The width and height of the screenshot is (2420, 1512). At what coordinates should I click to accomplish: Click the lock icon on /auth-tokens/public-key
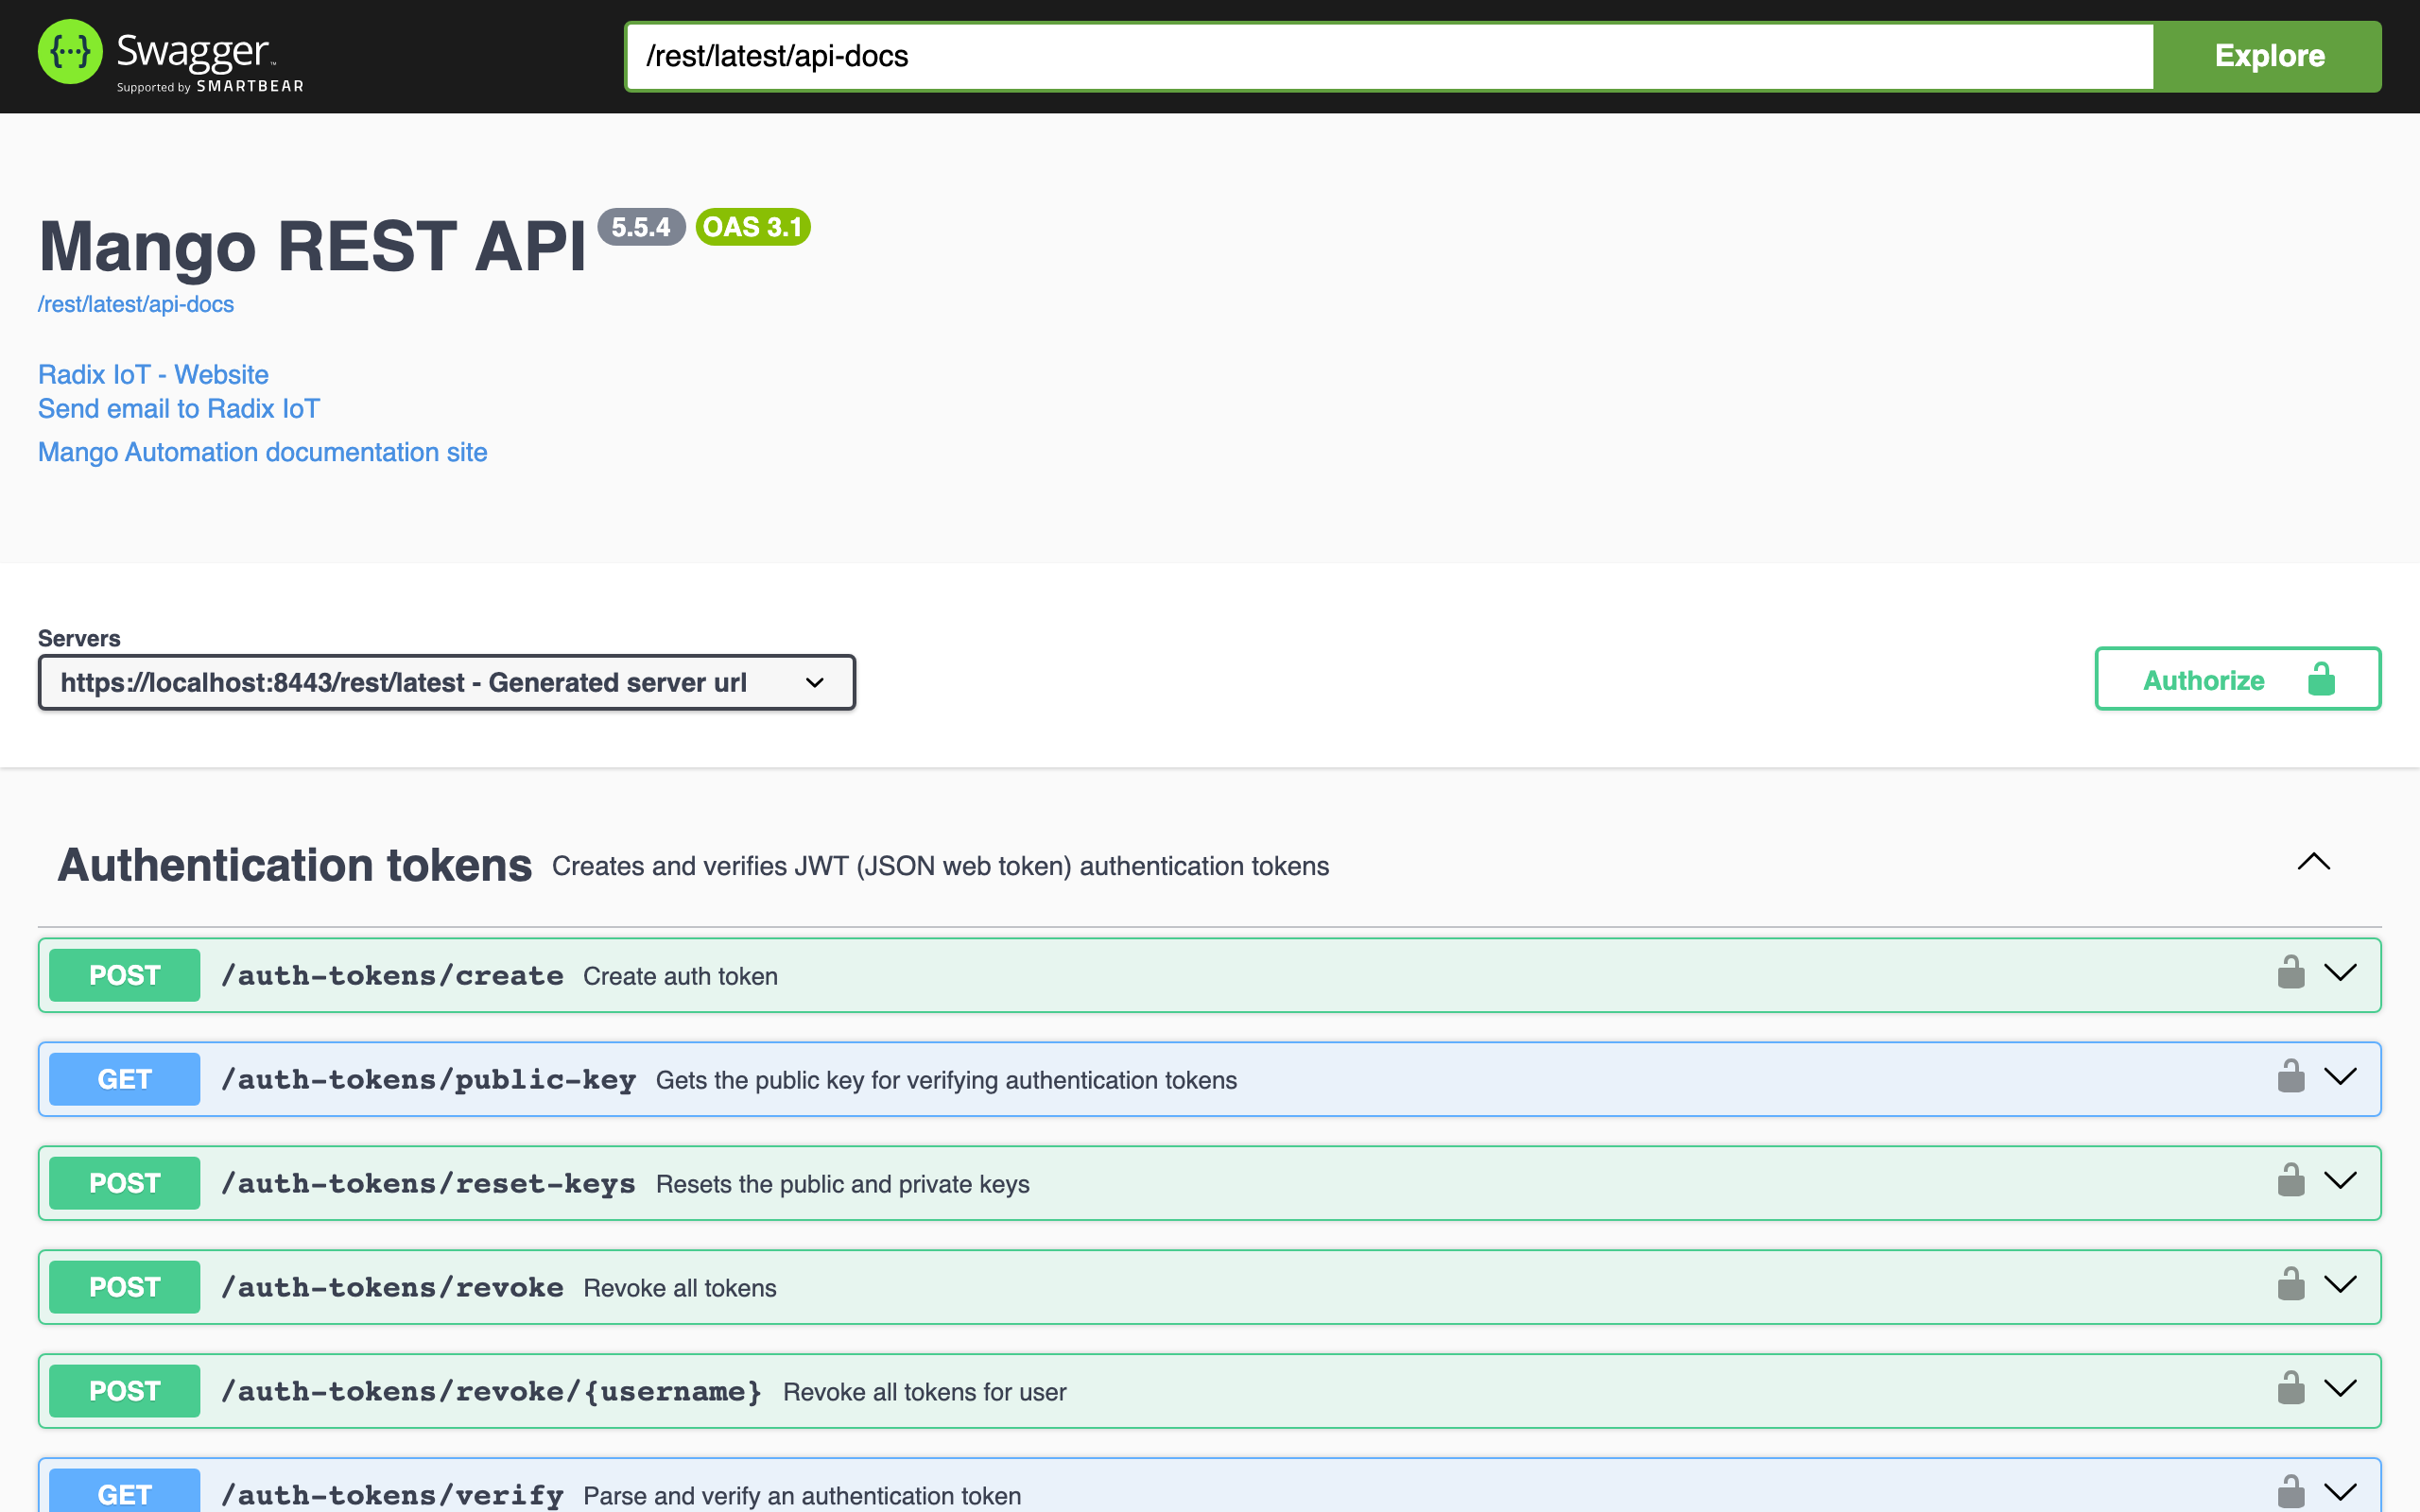[2292, 1077]
